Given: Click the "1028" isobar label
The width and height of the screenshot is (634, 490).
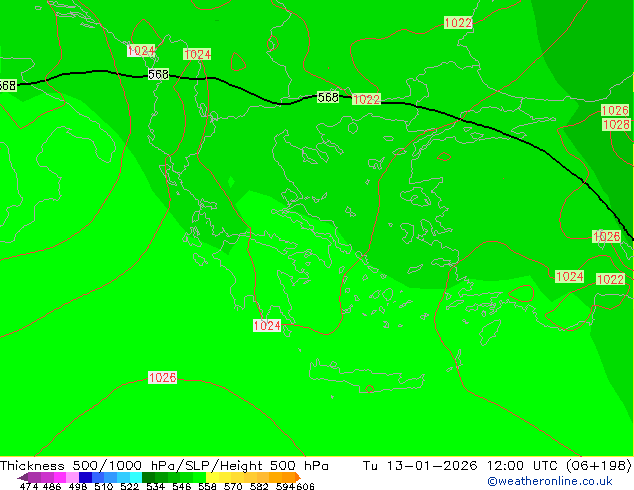Looking at the screenshot, I should tap(616, 124).
